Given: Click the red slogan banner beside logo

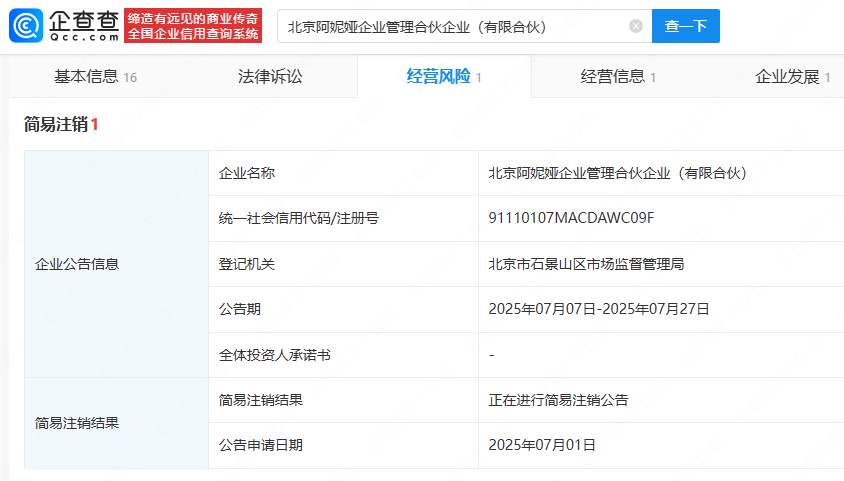Looking at the screenshot, I should click(193, 25).
